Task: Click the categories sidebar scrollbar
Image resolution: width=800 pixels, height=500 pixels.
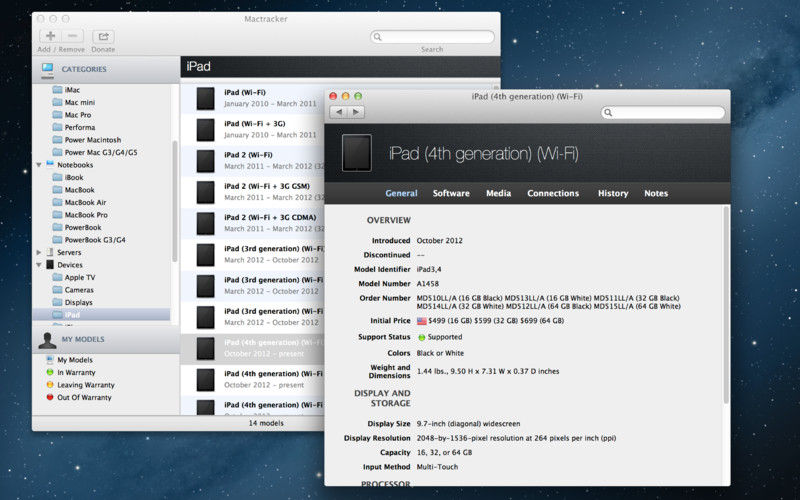Action: (x=175, y=201)
